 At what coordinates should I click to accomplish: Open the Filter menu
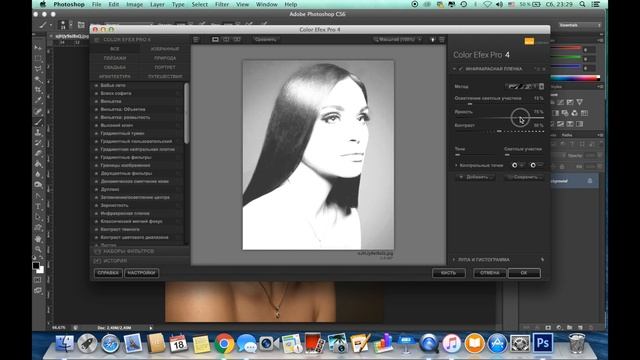point(222,4)
